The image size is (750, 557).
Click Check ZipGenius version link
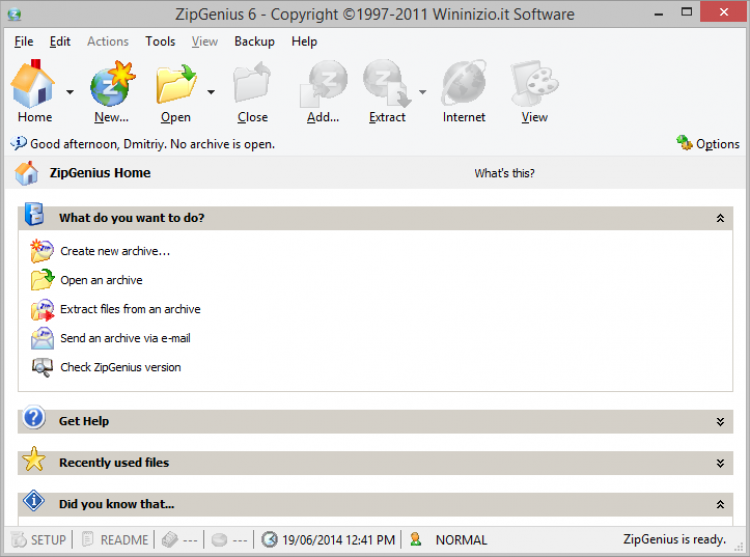pyautogui.click(x=121, y=367)
